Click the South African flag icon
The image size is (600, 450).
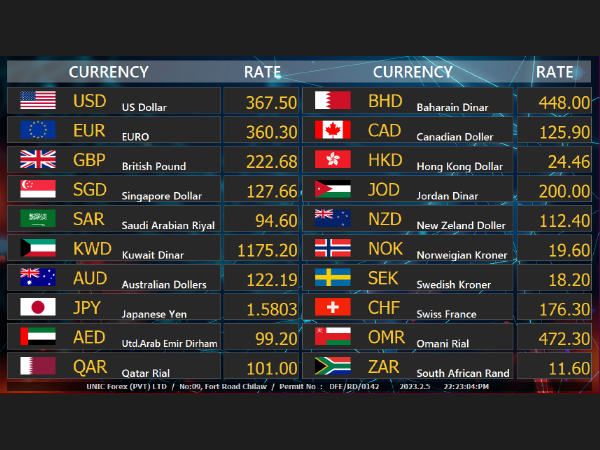coord(333,366)
